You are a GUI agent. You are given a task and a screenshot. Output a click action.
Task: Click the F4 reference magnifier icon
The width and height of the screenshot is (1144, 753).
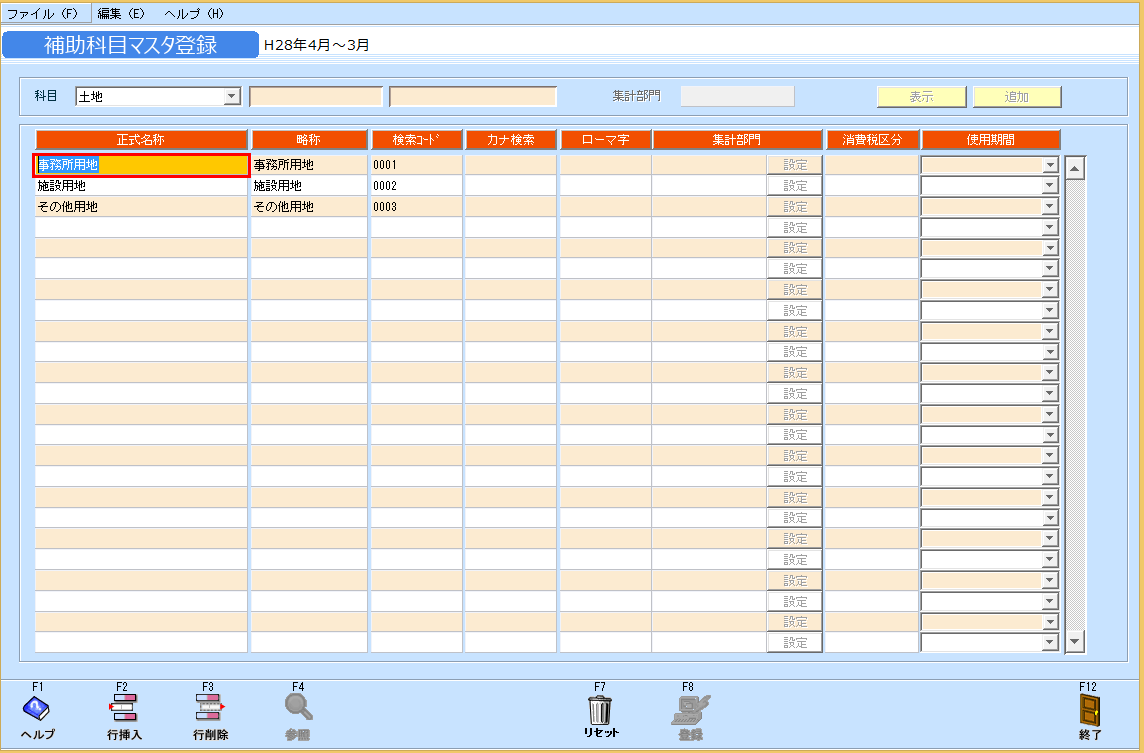pos(298,709)
